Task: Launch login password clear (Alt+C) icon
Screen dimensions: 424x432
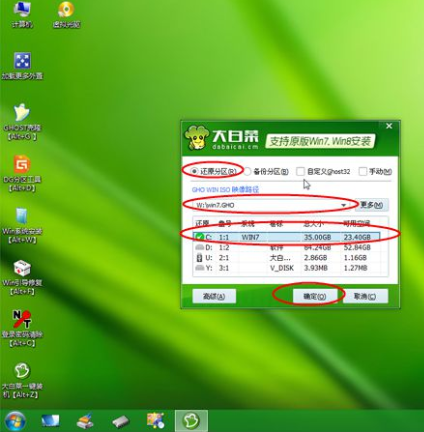Action: (22, 329)
